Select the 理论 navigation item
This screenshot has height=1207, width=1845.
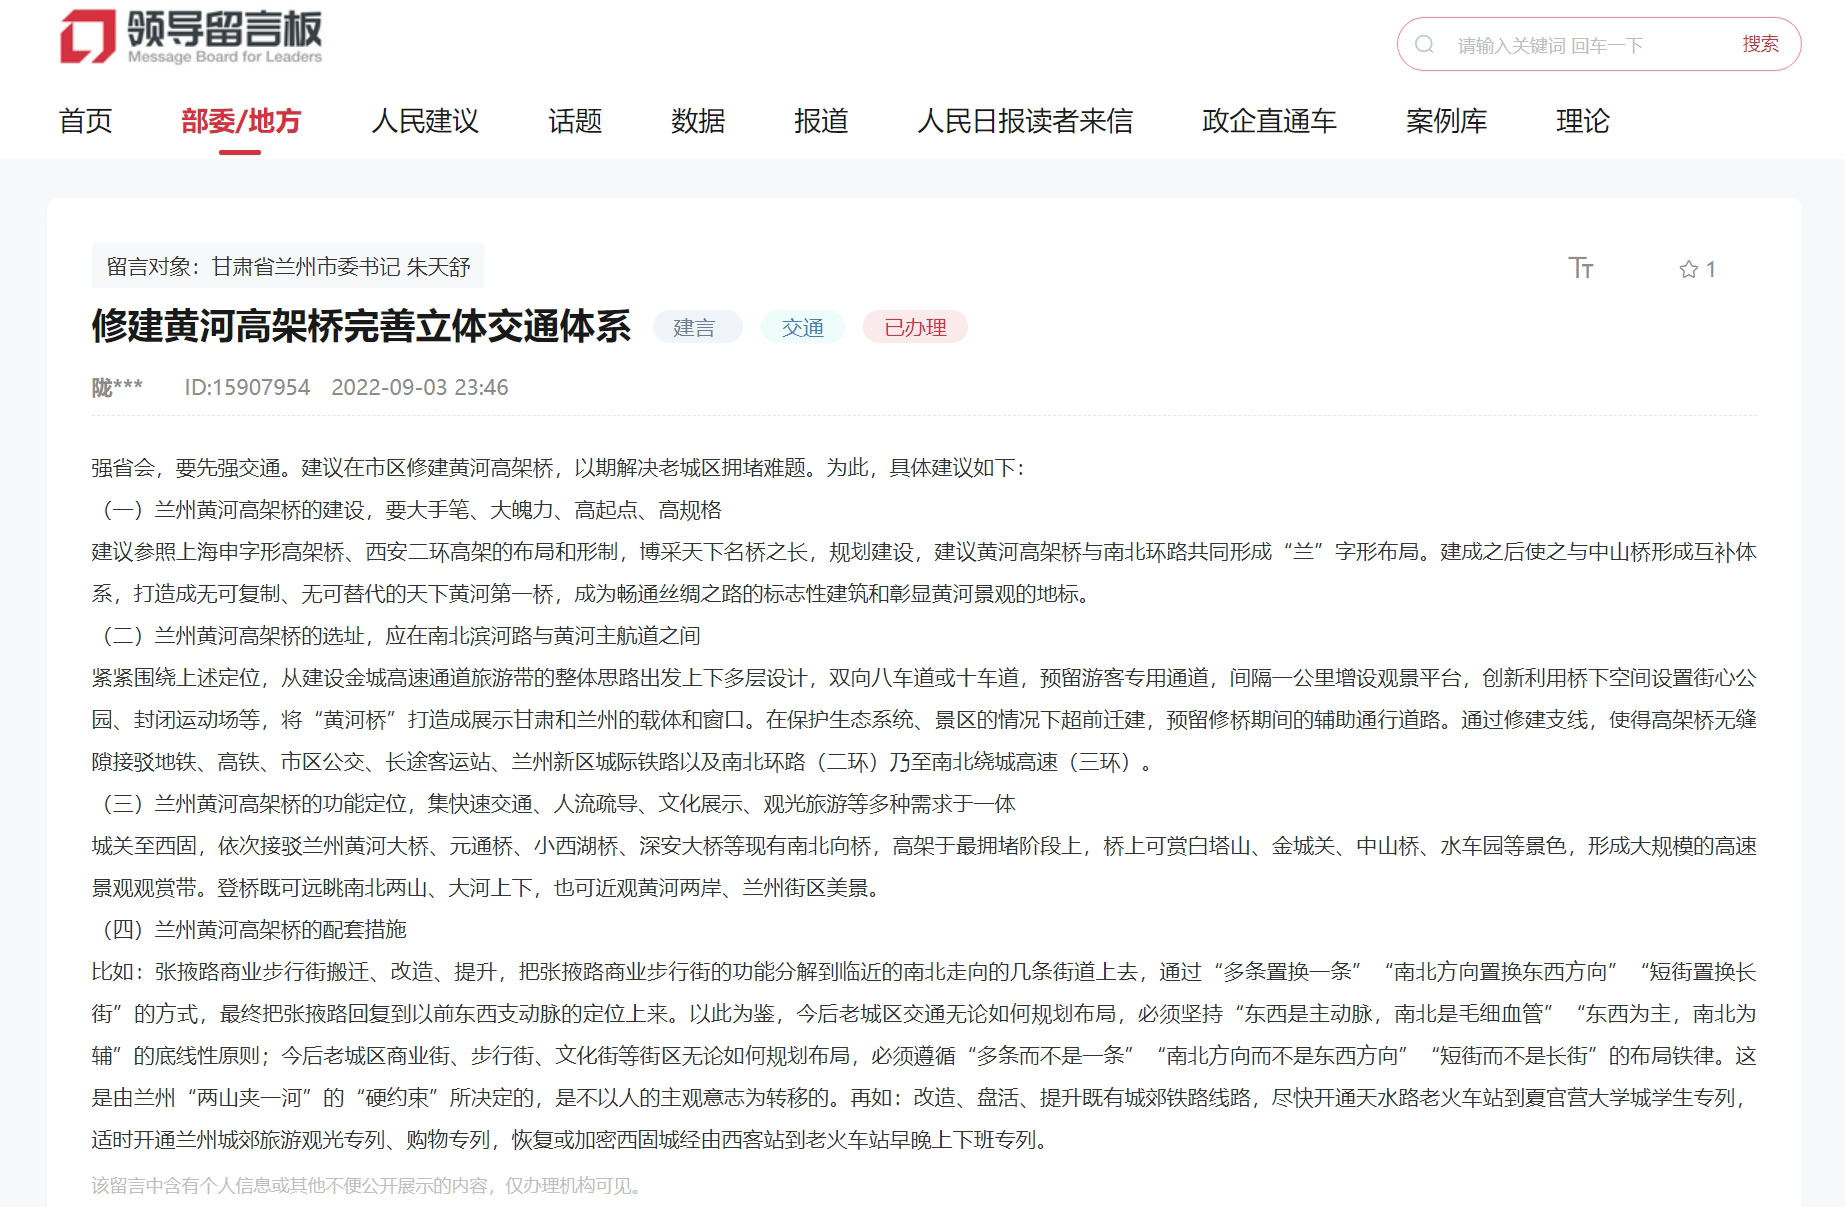point(1582,121)
